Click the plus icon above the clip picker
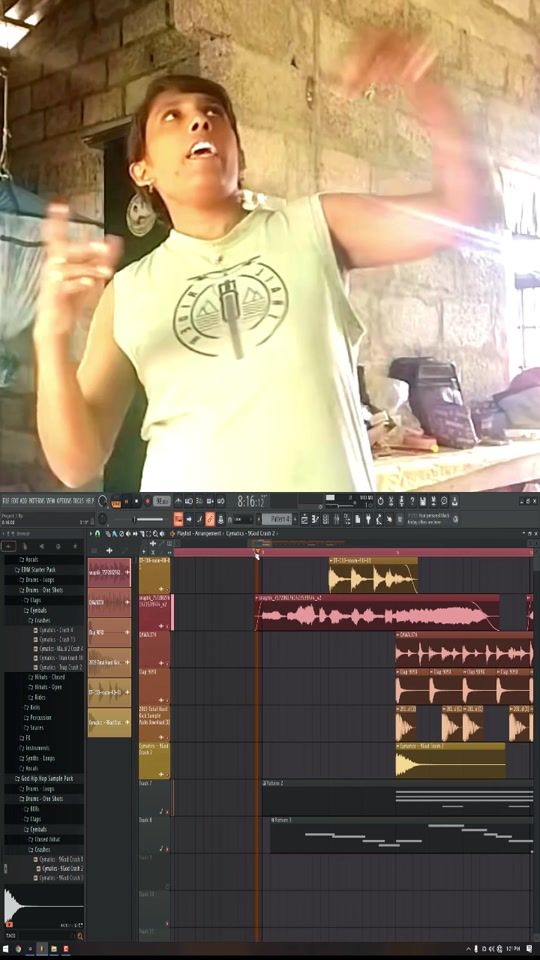The image size is (540, 960). point(109,551)
